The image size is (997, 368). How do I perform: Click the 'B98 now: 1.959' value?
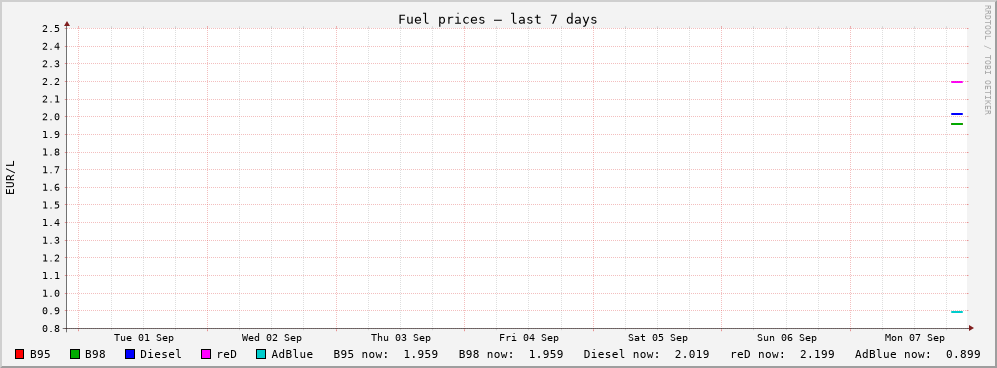pyautogui.click(x=511, y=354)
